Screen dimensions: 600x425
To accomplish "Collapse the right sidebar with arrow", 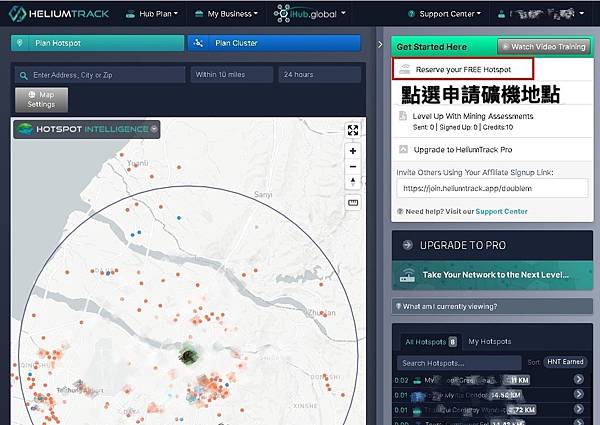I will click(x=380, y=45).
